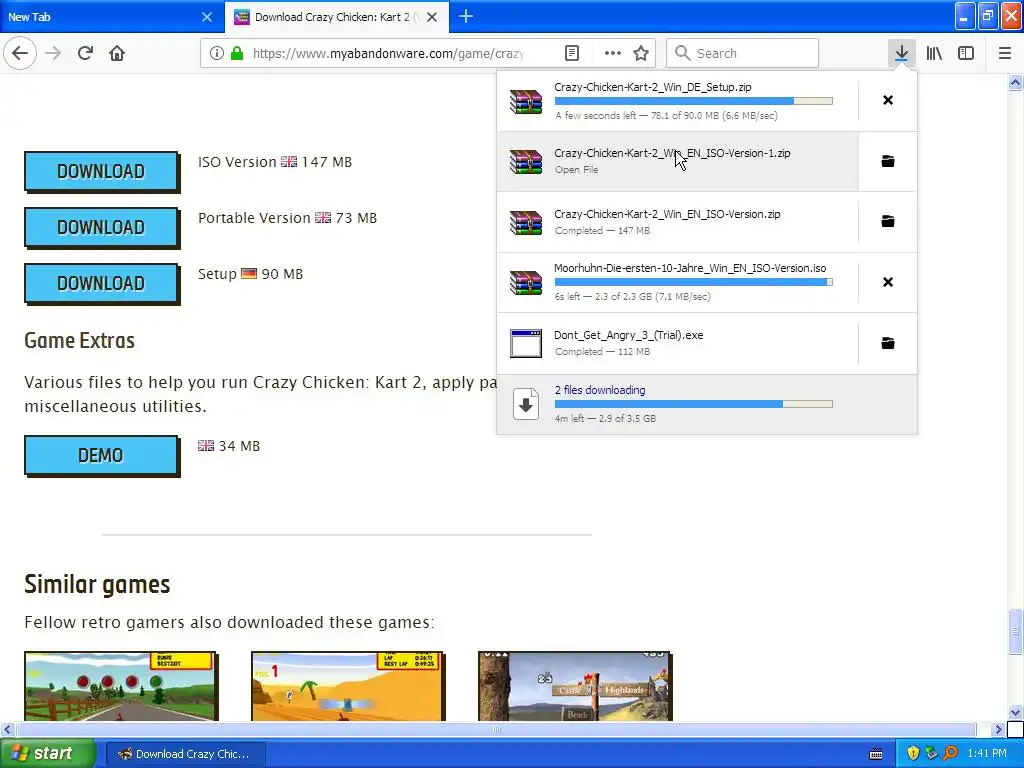Click the archive icon of the Moorhuhn ISO
This screenshot has width=1024, height=768.
(x=526, y=283)
